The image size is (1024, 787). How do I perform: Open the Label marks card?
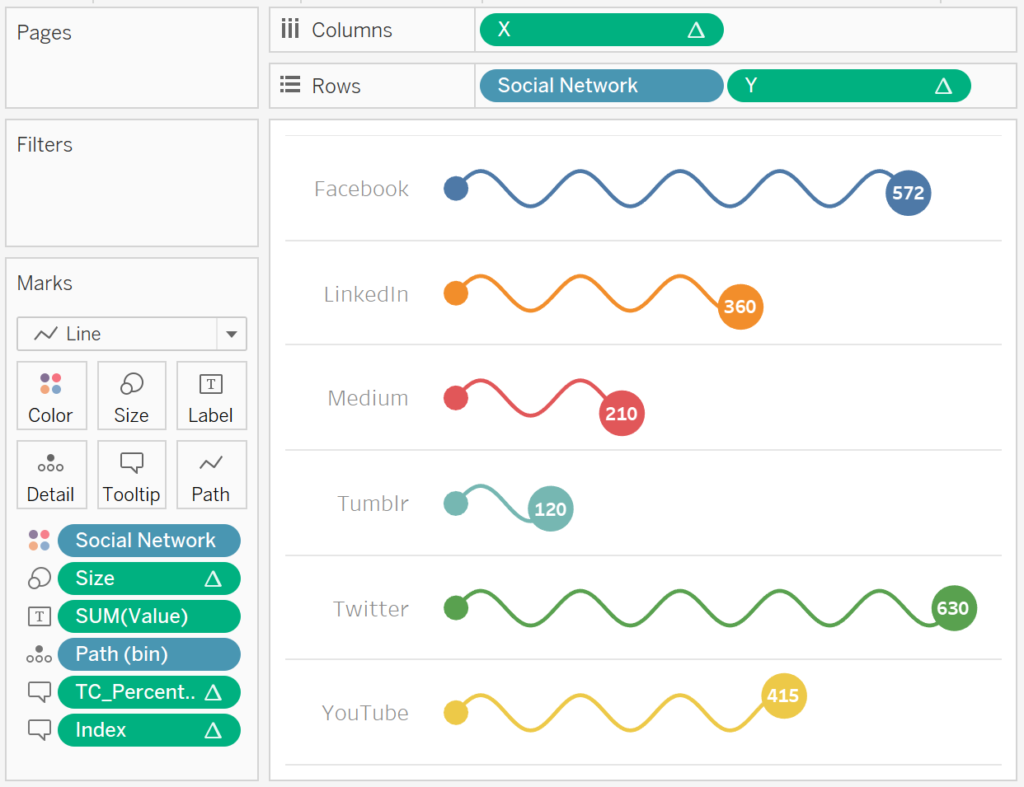211,396
